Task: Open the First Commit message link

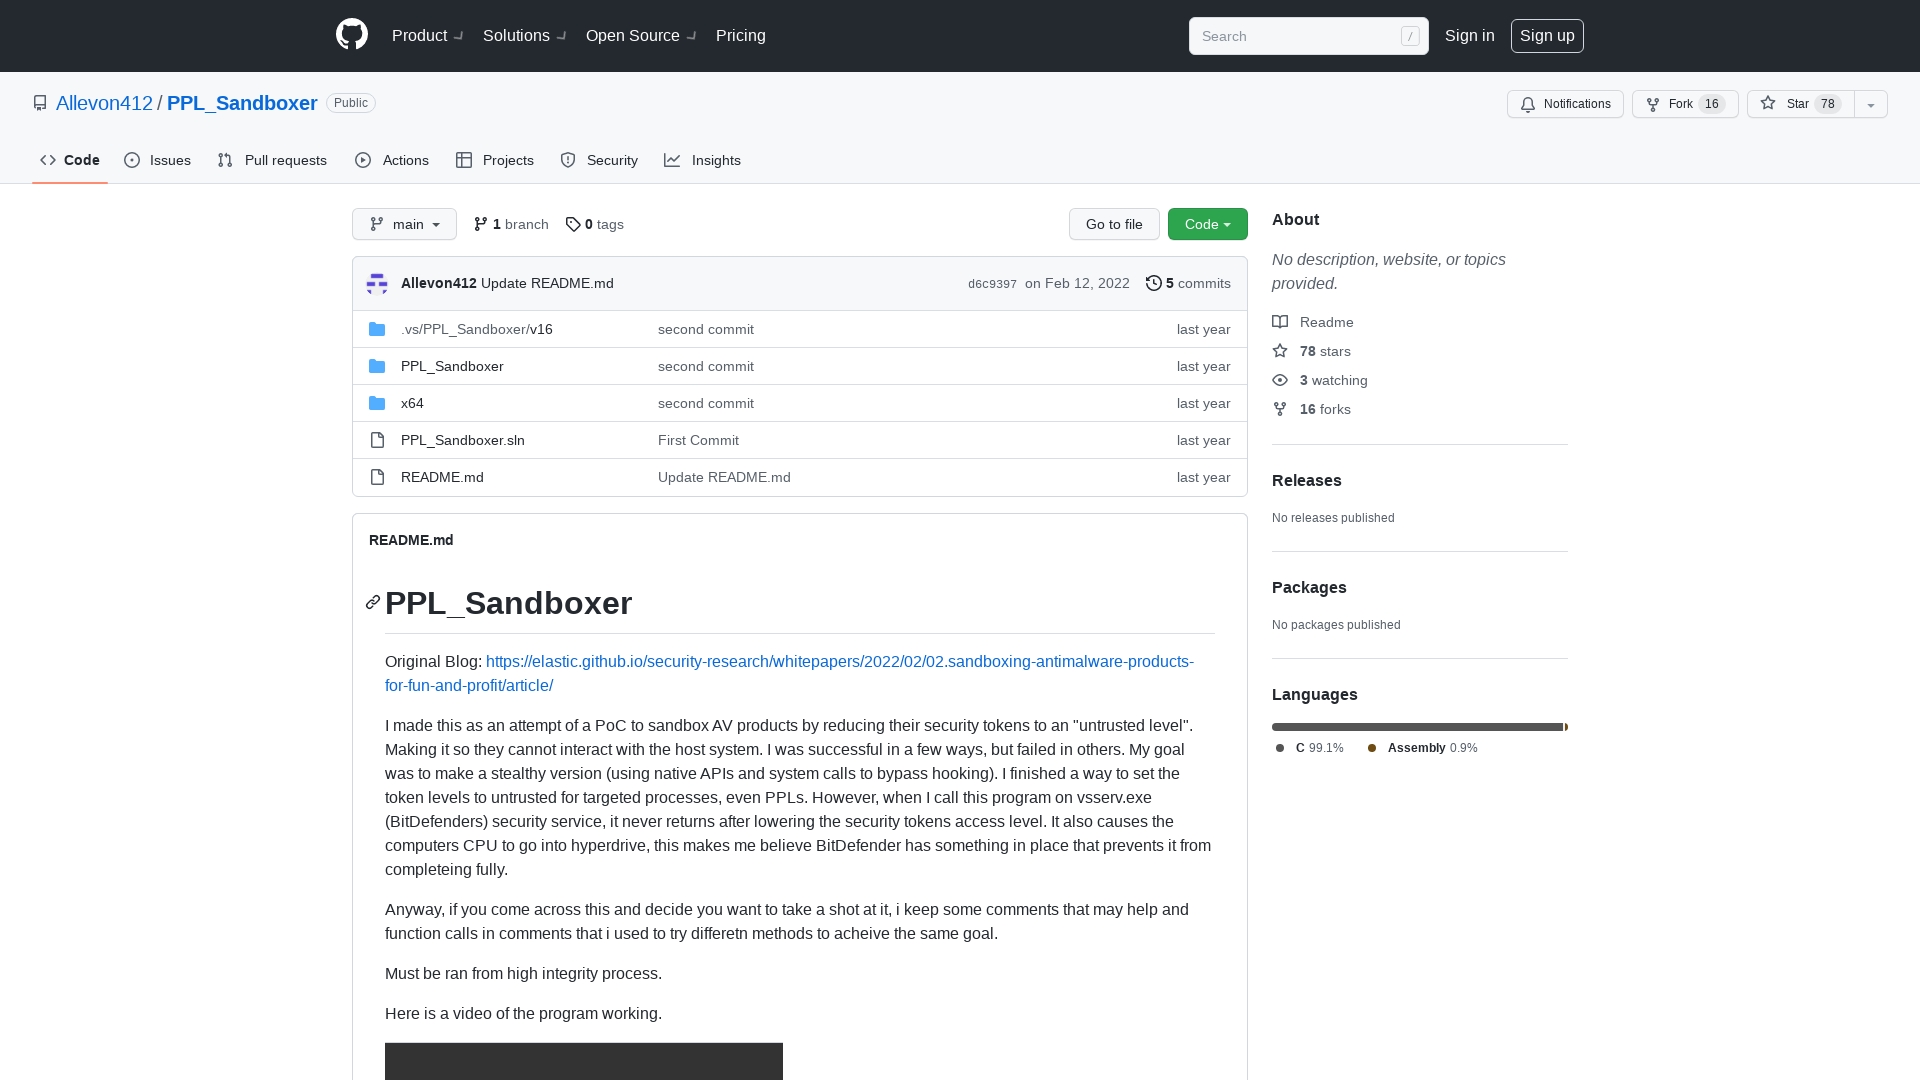Action: click(x=698, y=440)
